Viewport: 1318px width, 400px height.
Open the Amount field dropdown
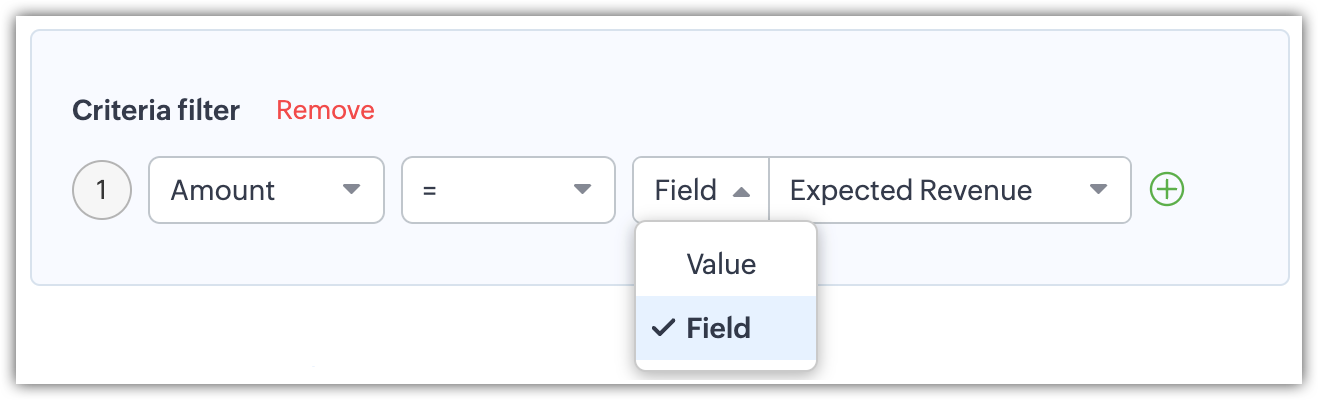click(x=266, y=190)
